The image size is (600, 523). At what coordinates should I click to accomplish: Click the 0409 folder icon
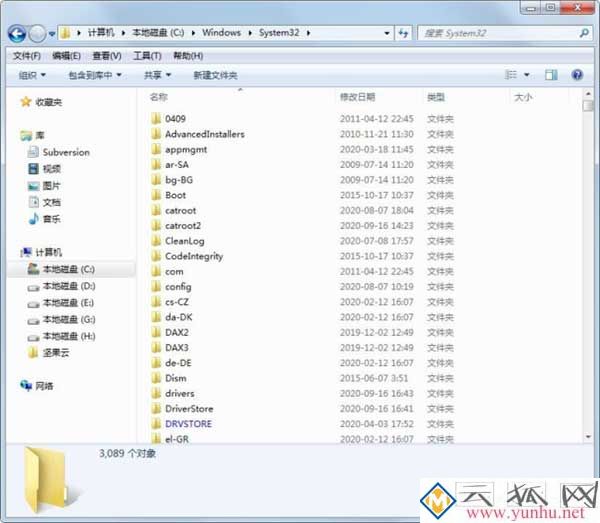pos(156,119)
